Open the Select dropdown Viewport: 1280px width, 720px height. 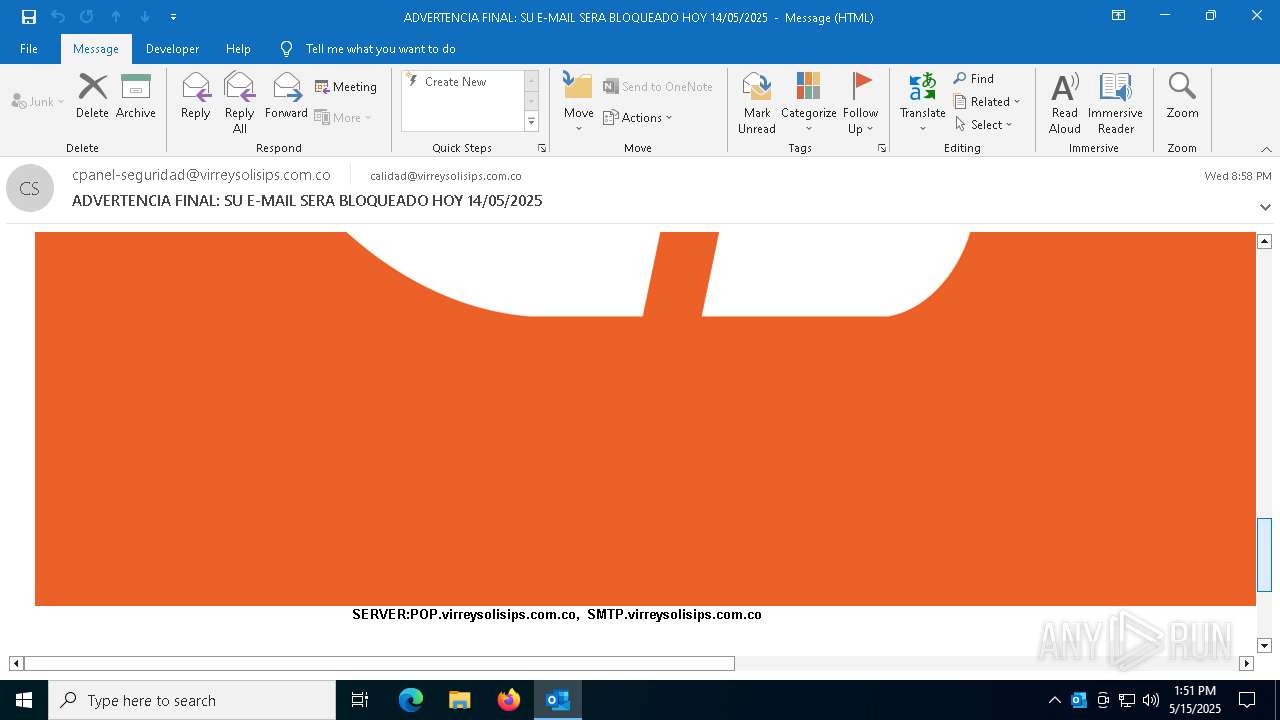pyautogui.click(x=984, y=124)
